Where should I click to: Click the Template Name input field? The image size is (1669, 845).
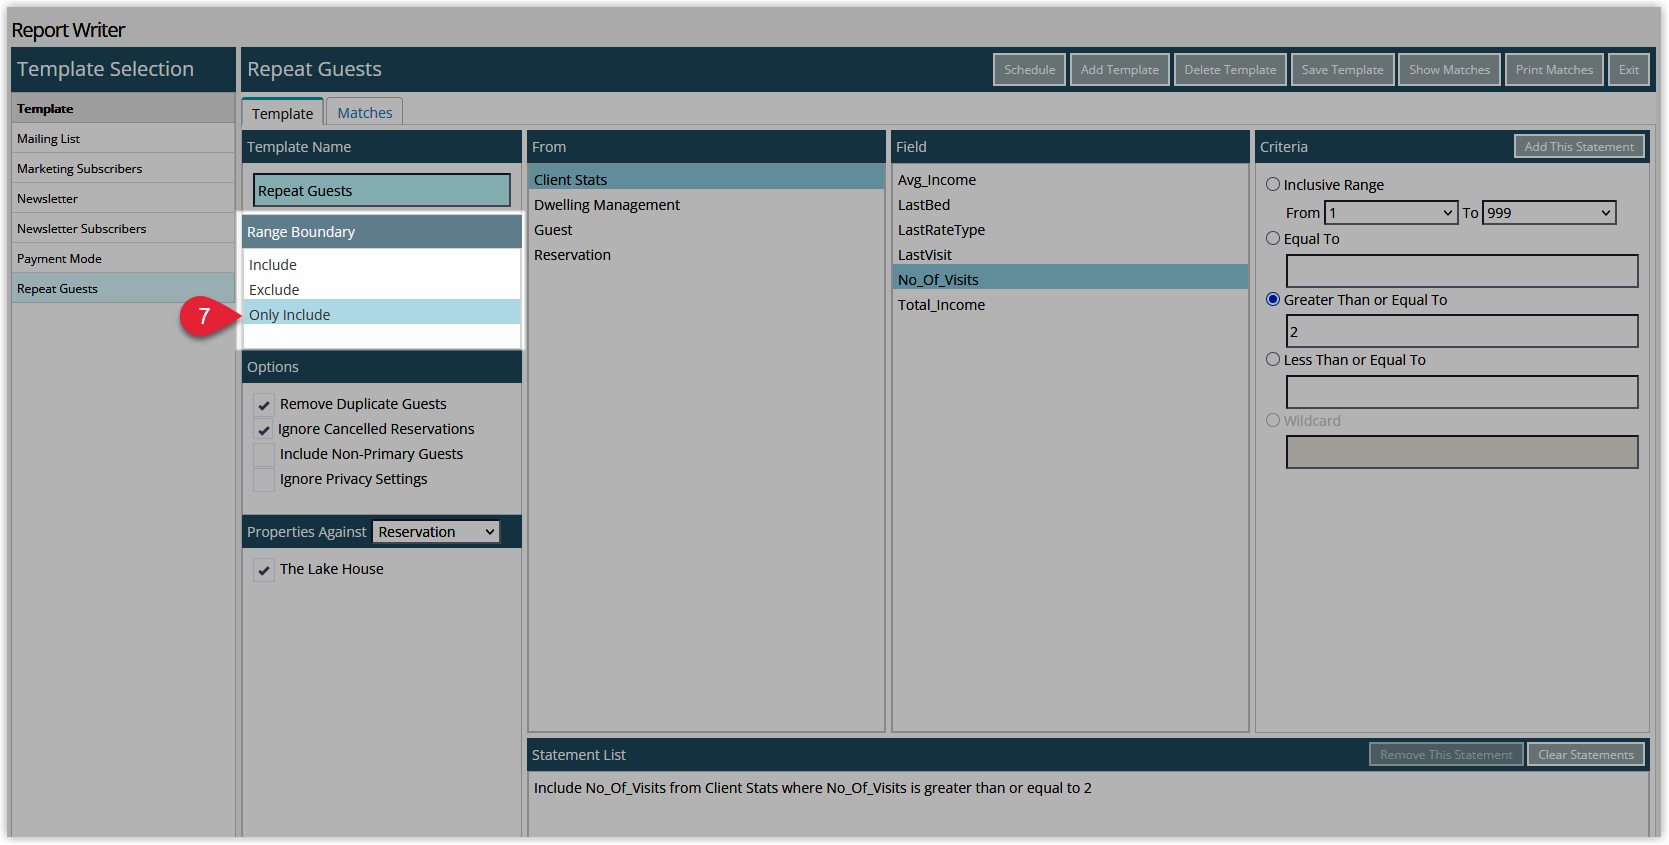[x=382, y=190]
